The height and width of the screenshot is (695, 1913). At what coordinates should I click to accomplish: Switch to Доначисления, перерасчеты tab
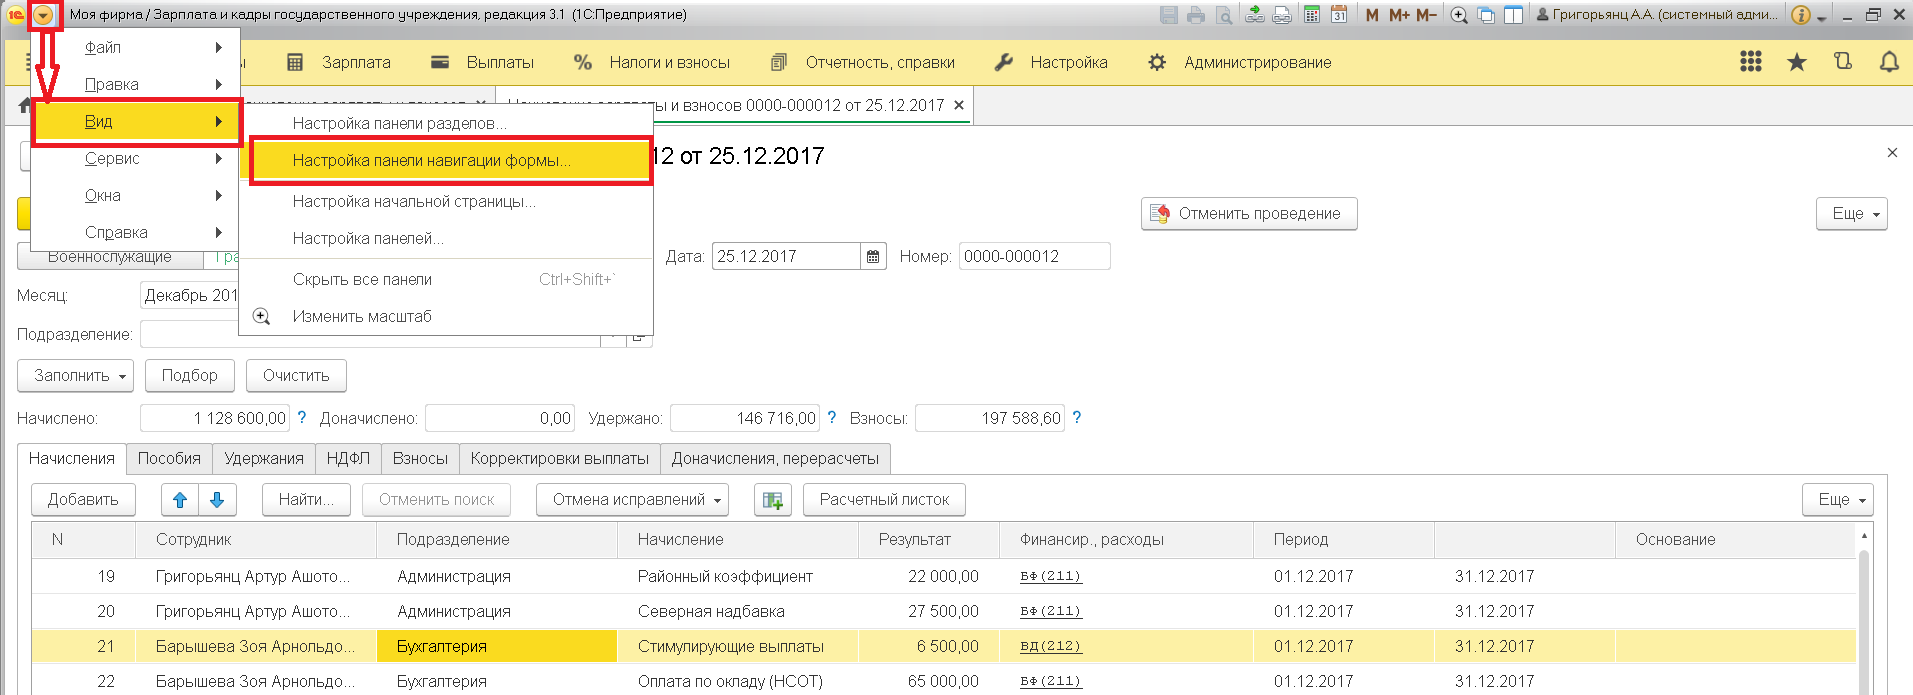click(775, 458)
